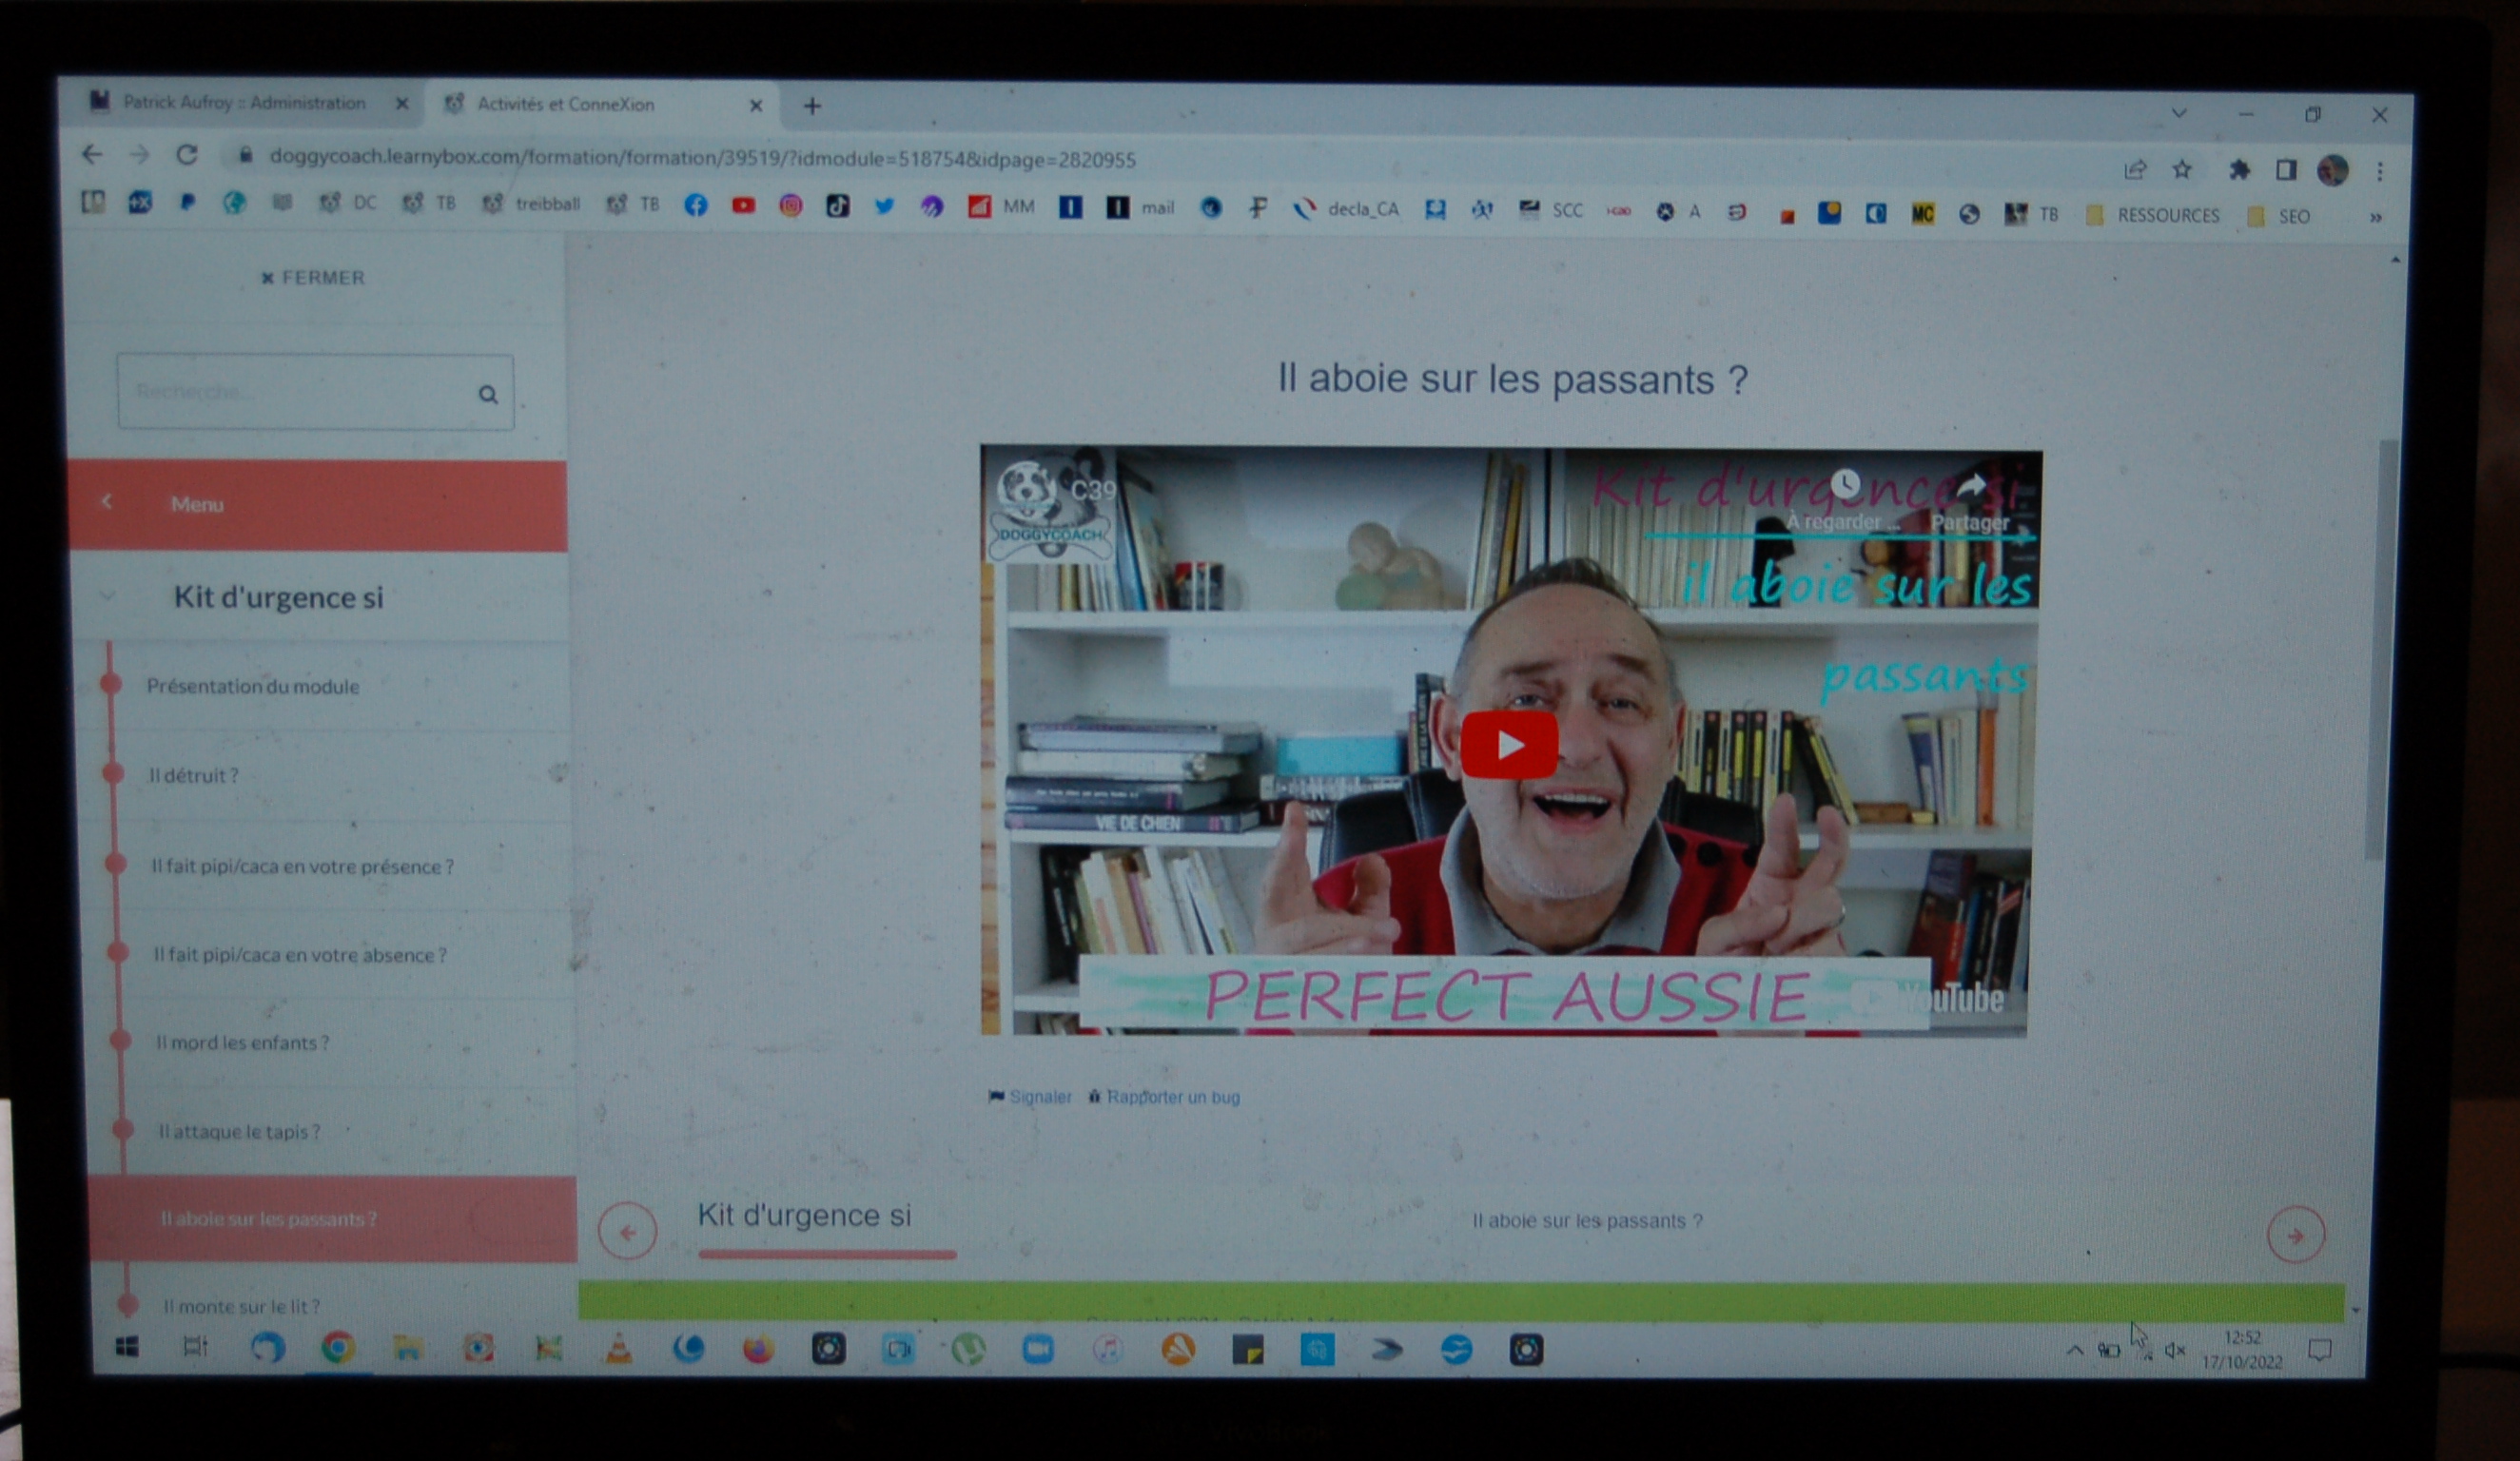Open Chrome three-dot menu
The width and height of the screenshot is (2520, 1461).
point(2380,171)
